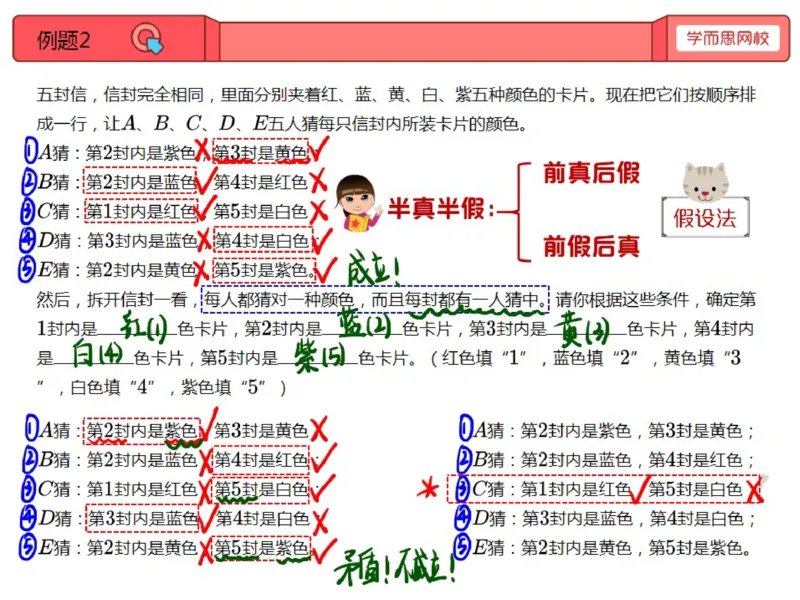The width and height of the screenshot is (800, 600).
Task: Click the gray cat mascot above the sign
Action: (706, 183)
